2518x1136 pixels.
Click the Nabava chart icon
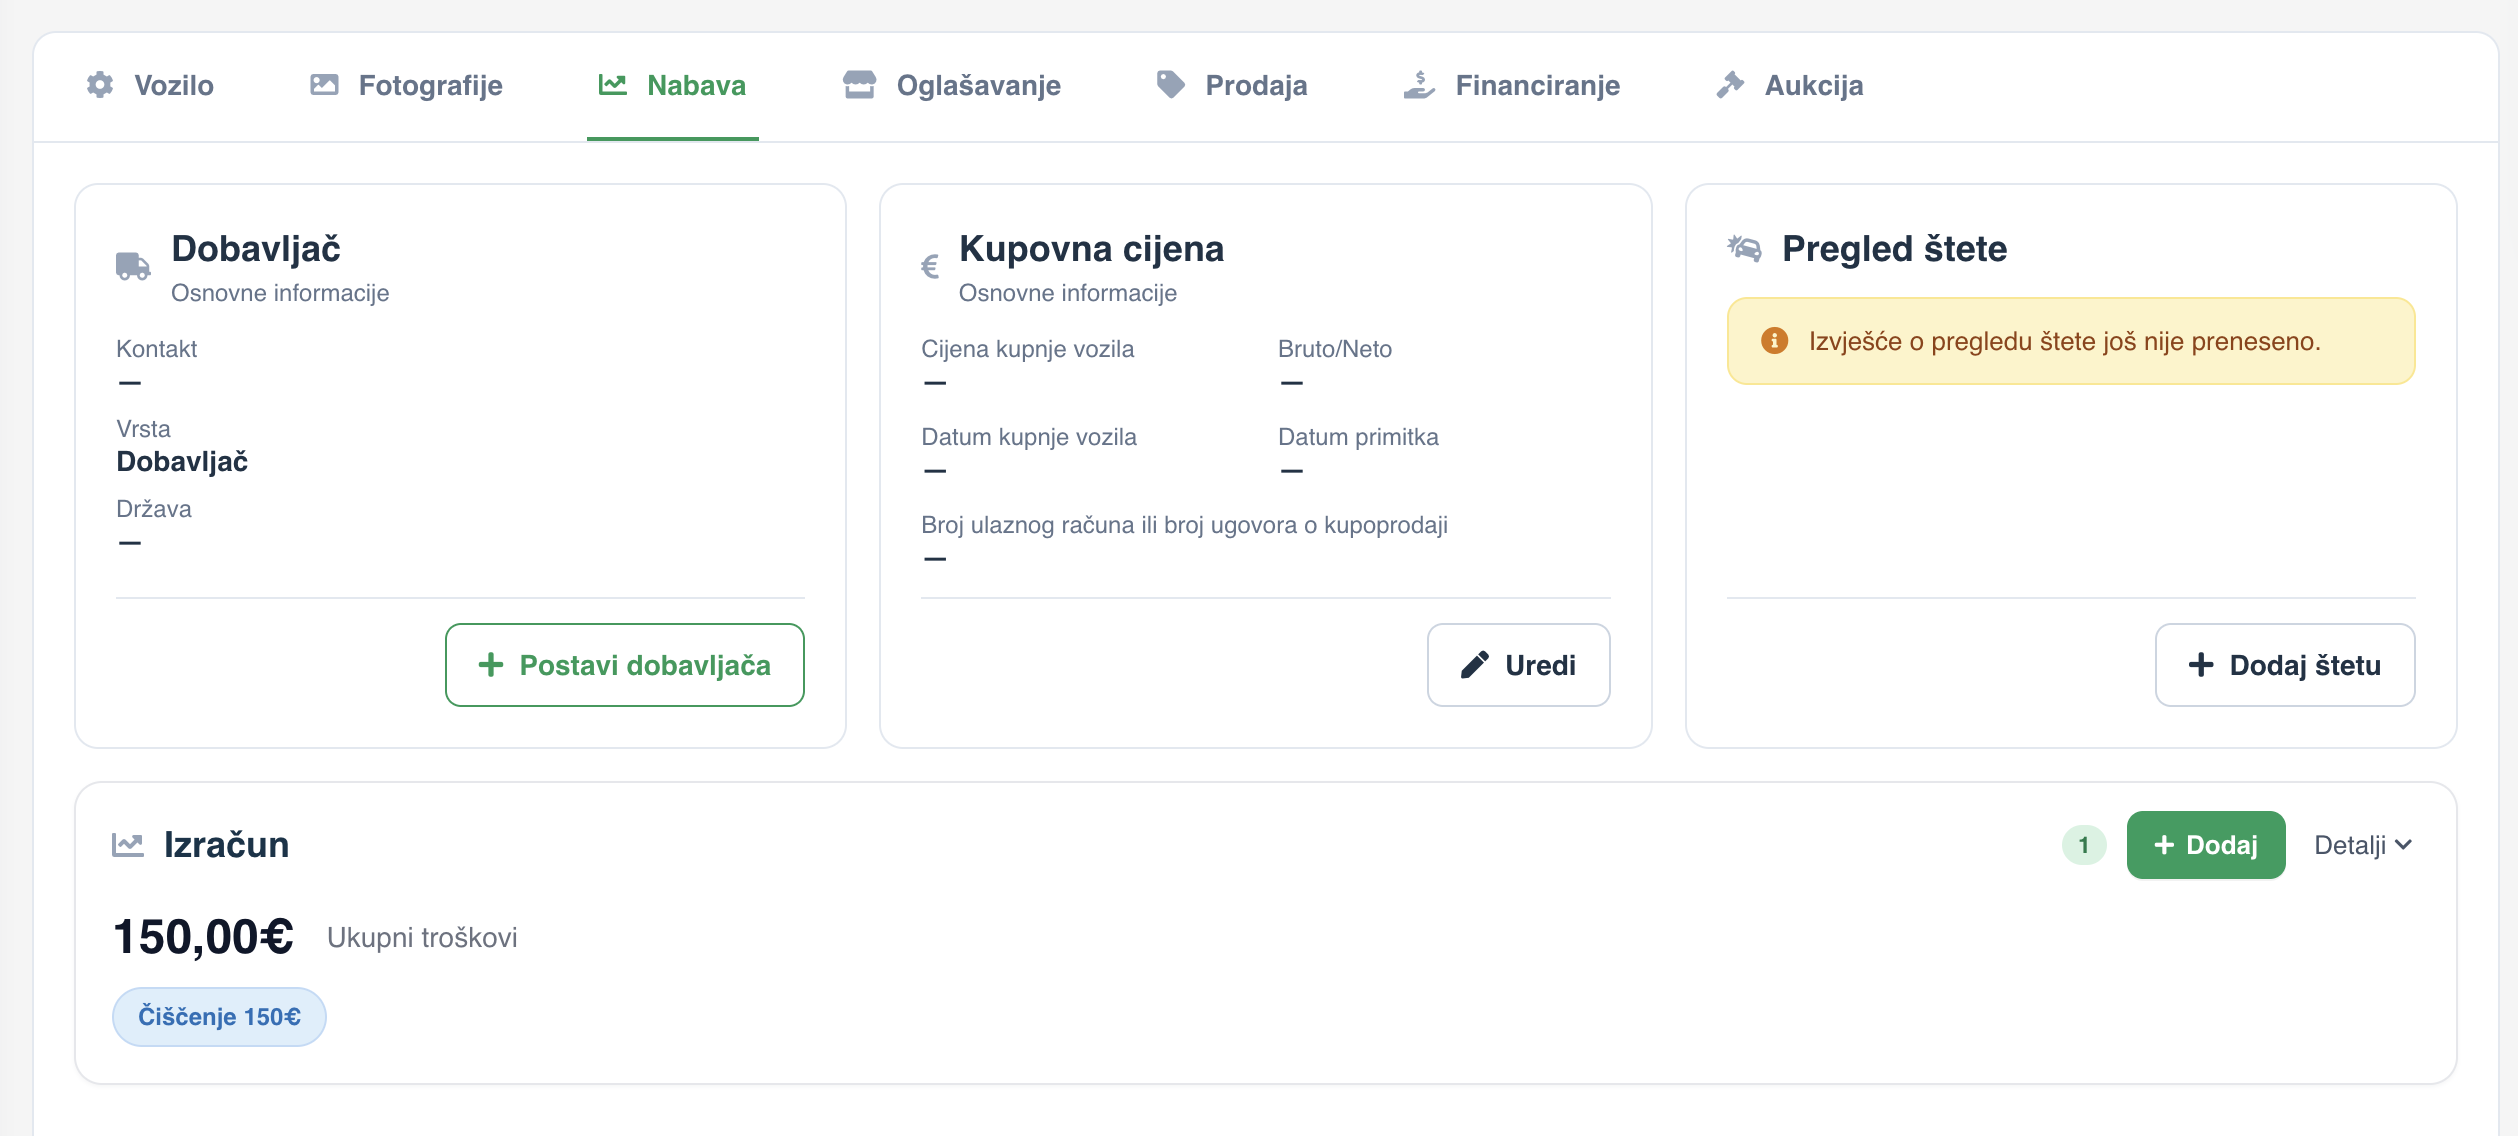tap(613, 85)
